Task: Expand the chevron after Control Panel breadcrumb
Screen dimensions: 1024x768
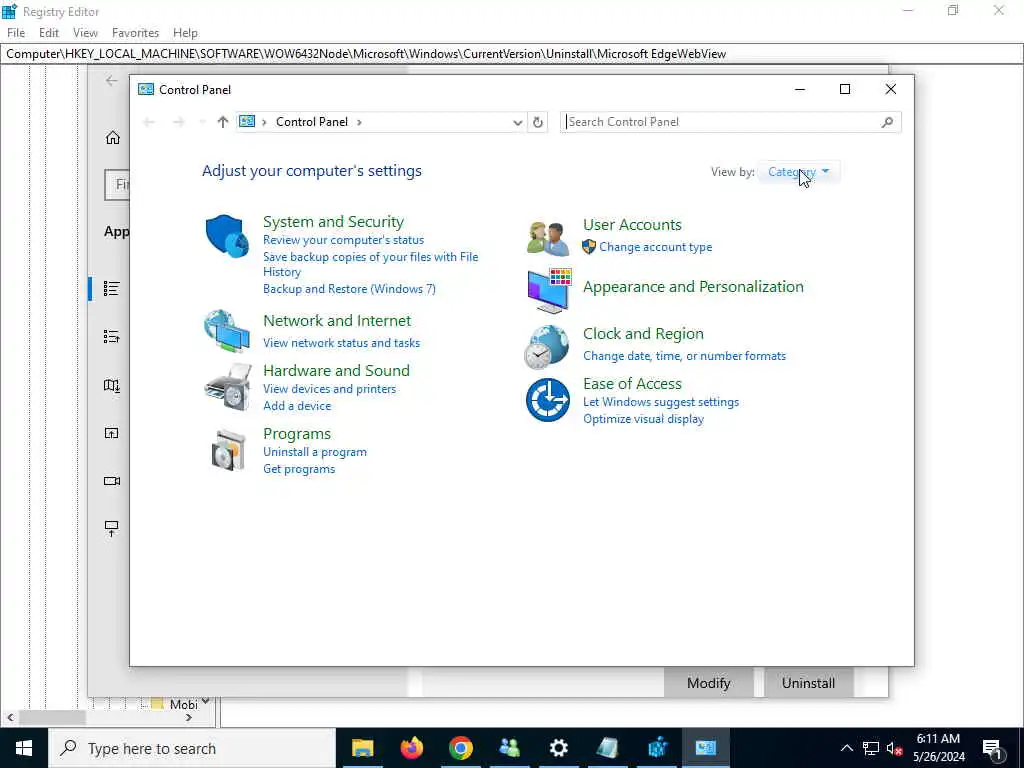Action: 359,122
